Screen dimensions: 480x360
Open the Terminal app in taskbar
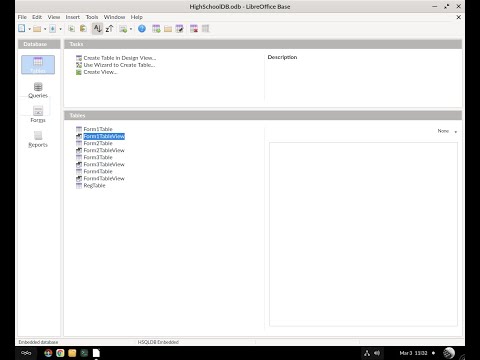[x=84, y=353]
